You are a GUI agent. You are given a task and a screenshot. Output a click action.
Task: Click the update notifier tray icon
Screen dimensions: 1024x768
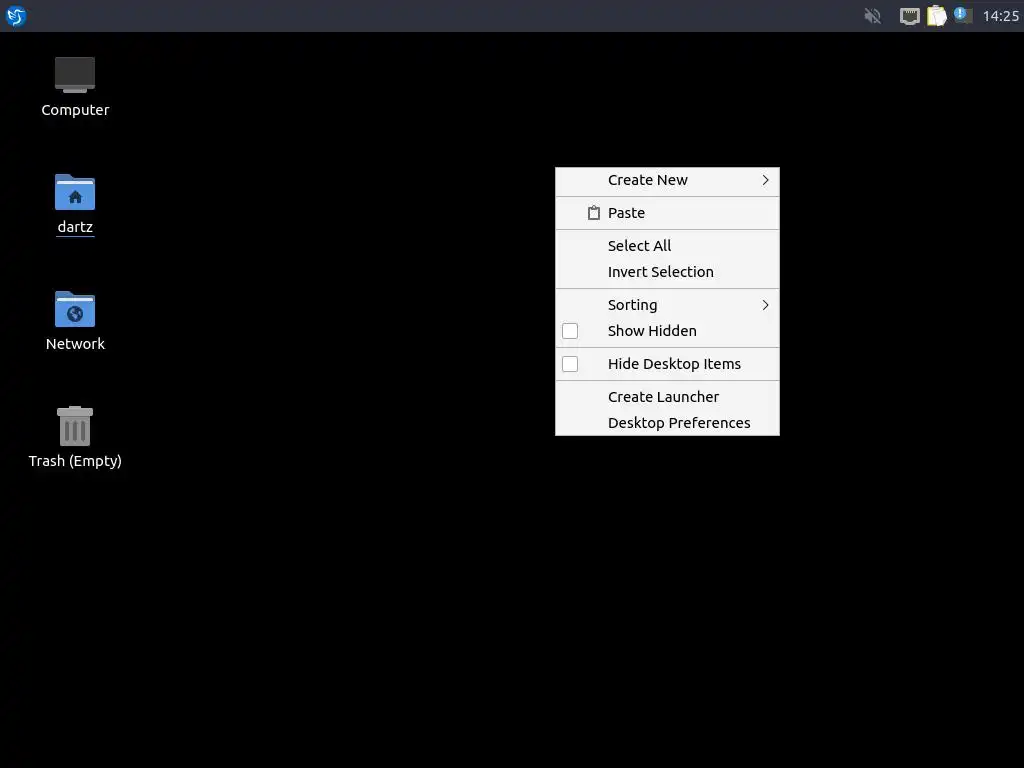coord(963,15)
